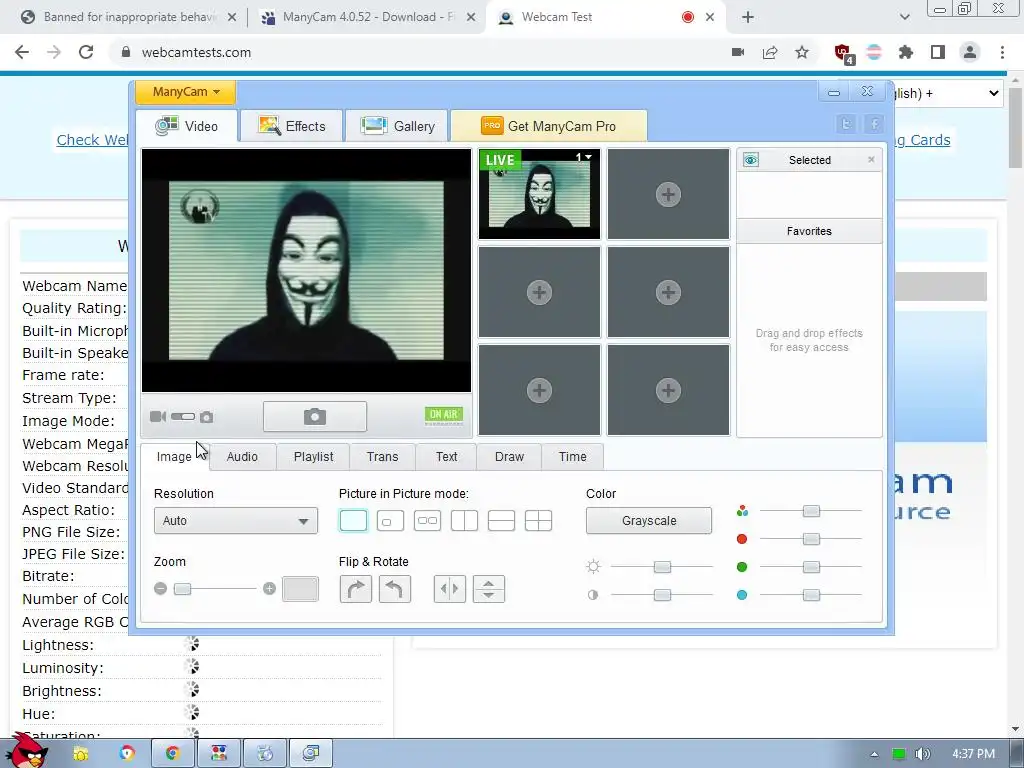The height and width of the screenshot is (768, 1024).
Task: Adjust the green channel slider handle
Action: tap(811, 567)
